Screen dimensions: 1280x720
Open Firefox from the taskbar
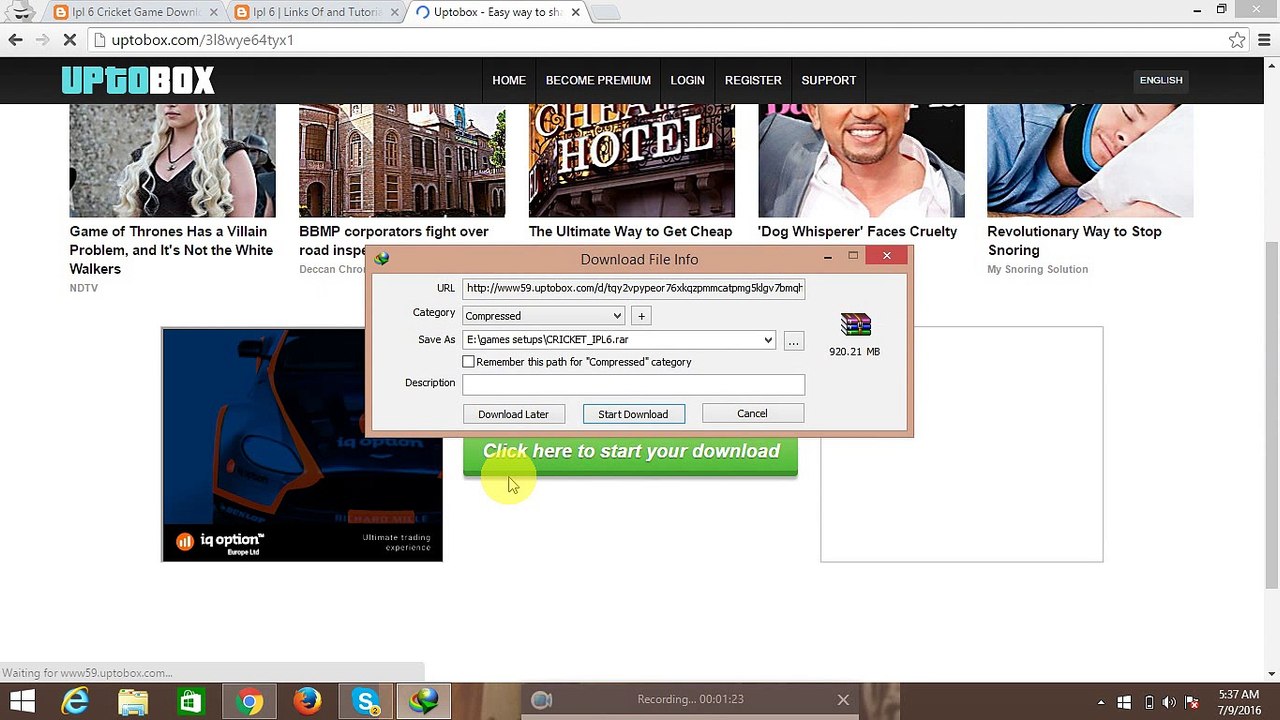tap(307, 701)
